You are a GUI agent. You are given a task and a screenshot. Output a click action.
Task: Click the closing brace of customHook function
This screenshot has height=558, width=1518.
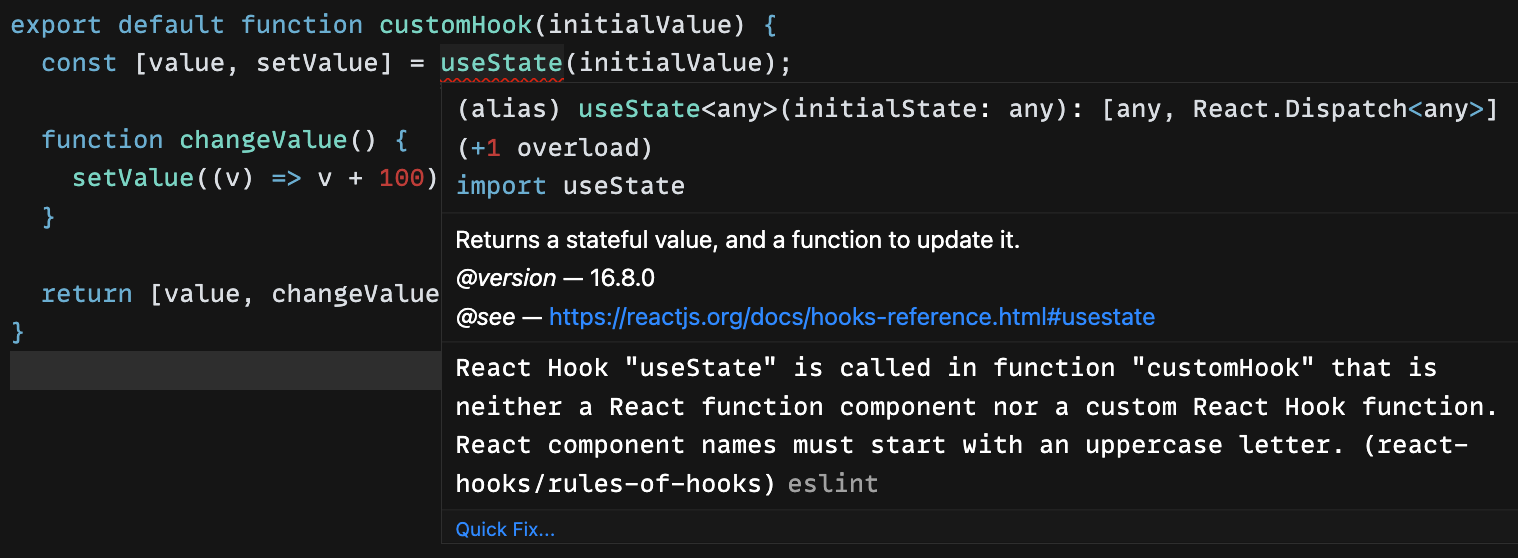coord(17,331)
